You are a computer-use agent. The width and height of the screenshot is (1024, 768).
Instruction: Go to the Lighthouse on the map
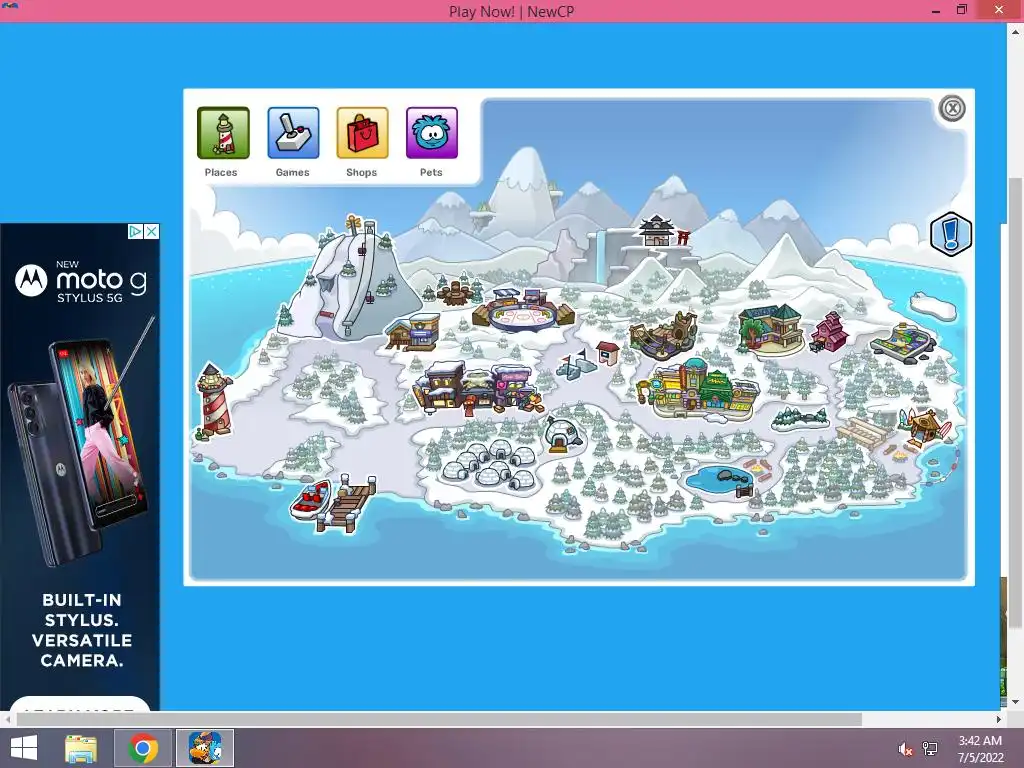click(x=214, y=400)
